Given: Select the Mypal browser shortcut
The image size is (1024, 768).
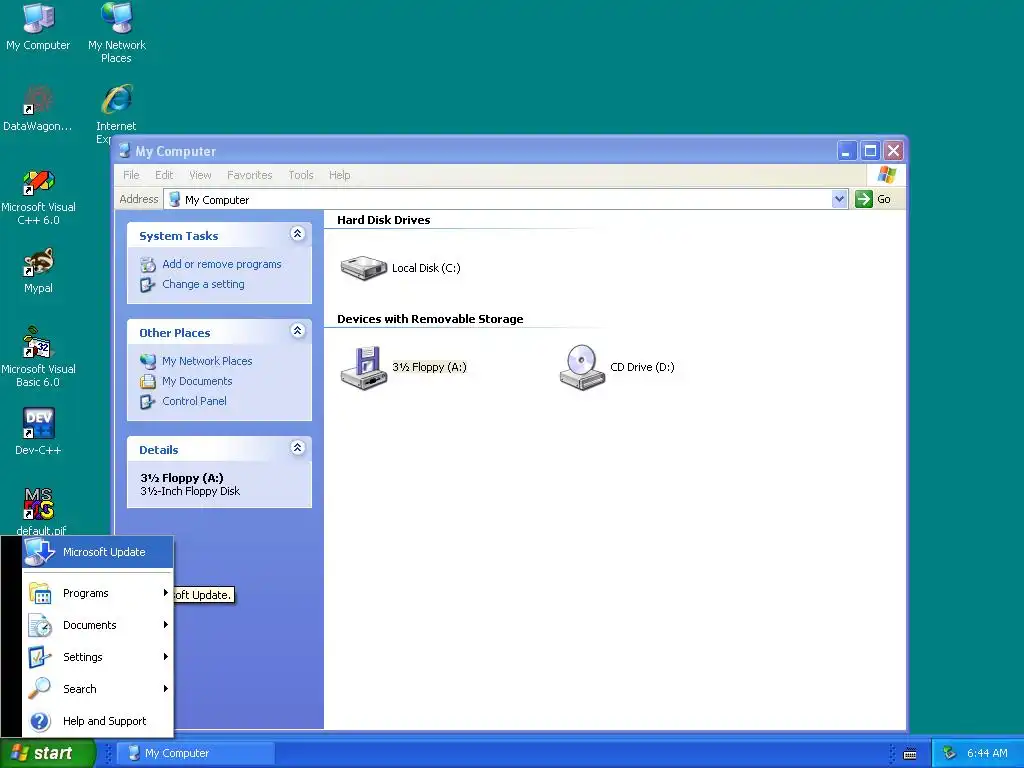Looking at the screenshot, I should pyautogui.click(x=38, y=270).
